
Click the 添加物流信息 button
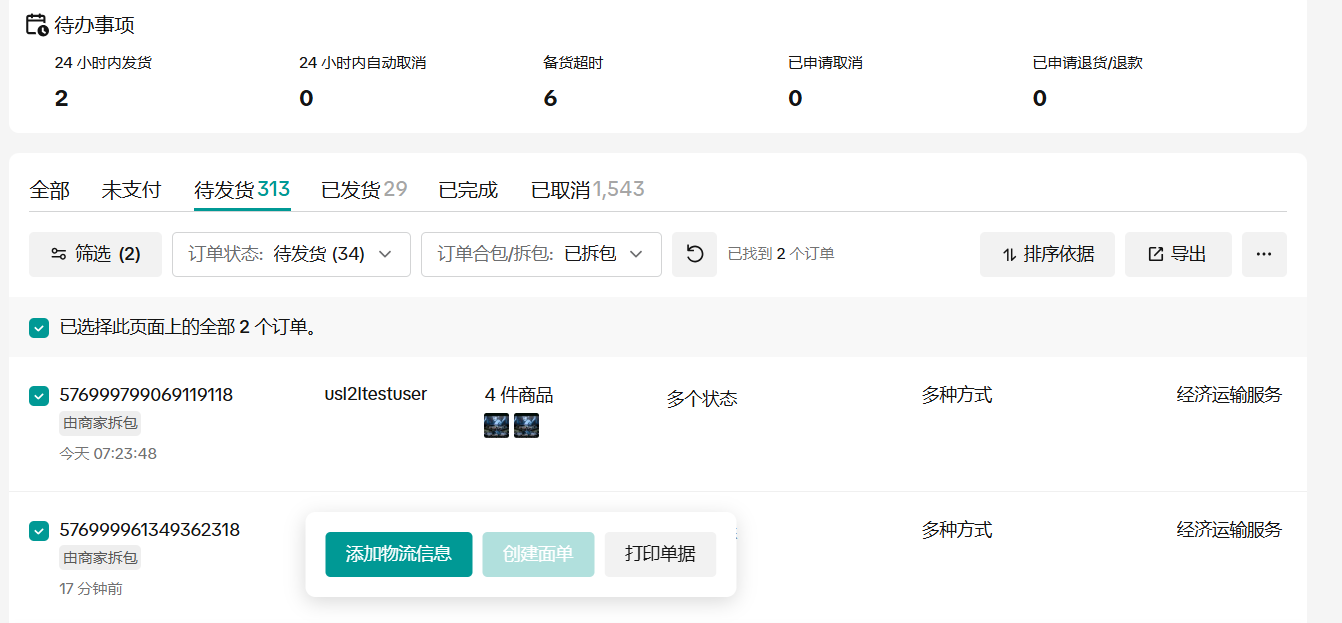tap(398, 554)
